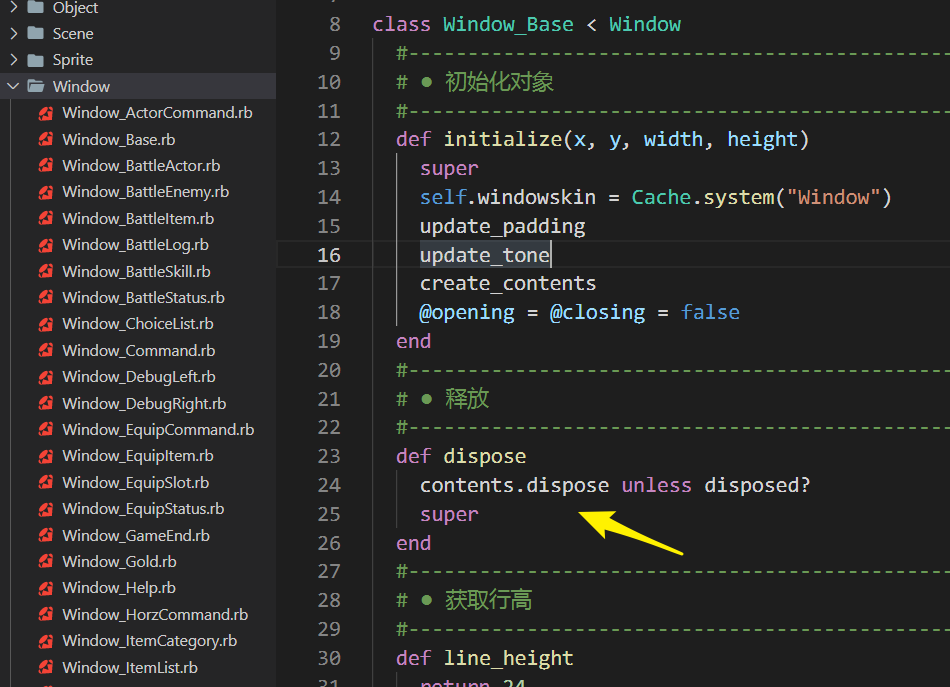Select Window_EquipItem.rb file

tap(138, 456)
